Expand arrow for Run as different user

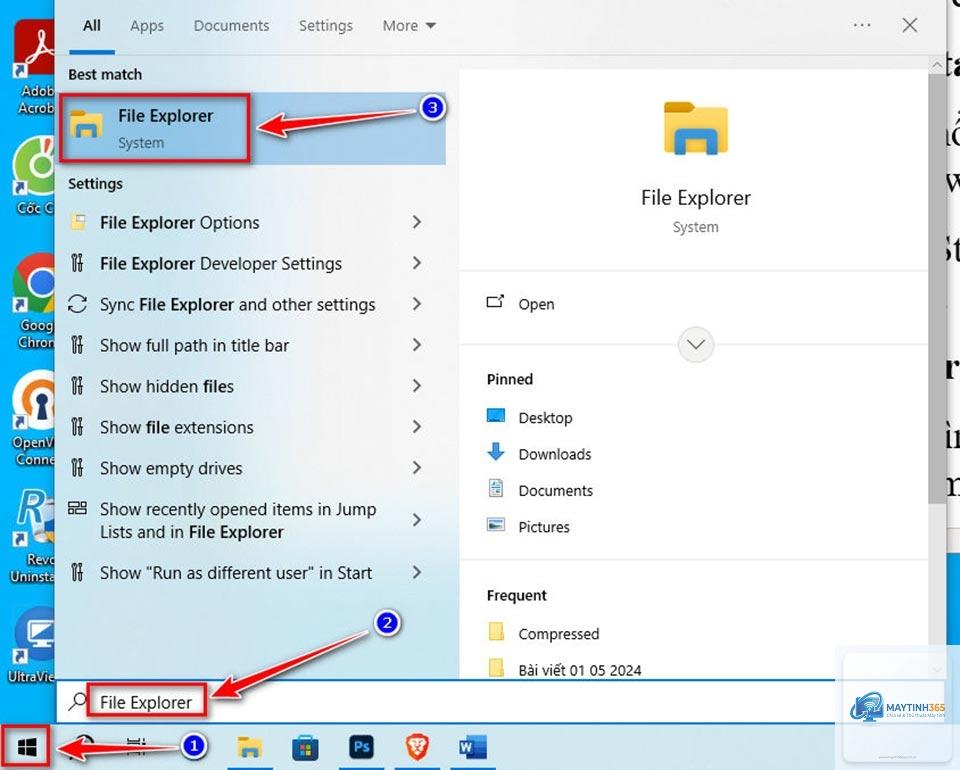pyautogui.click(x=417, y=572)
